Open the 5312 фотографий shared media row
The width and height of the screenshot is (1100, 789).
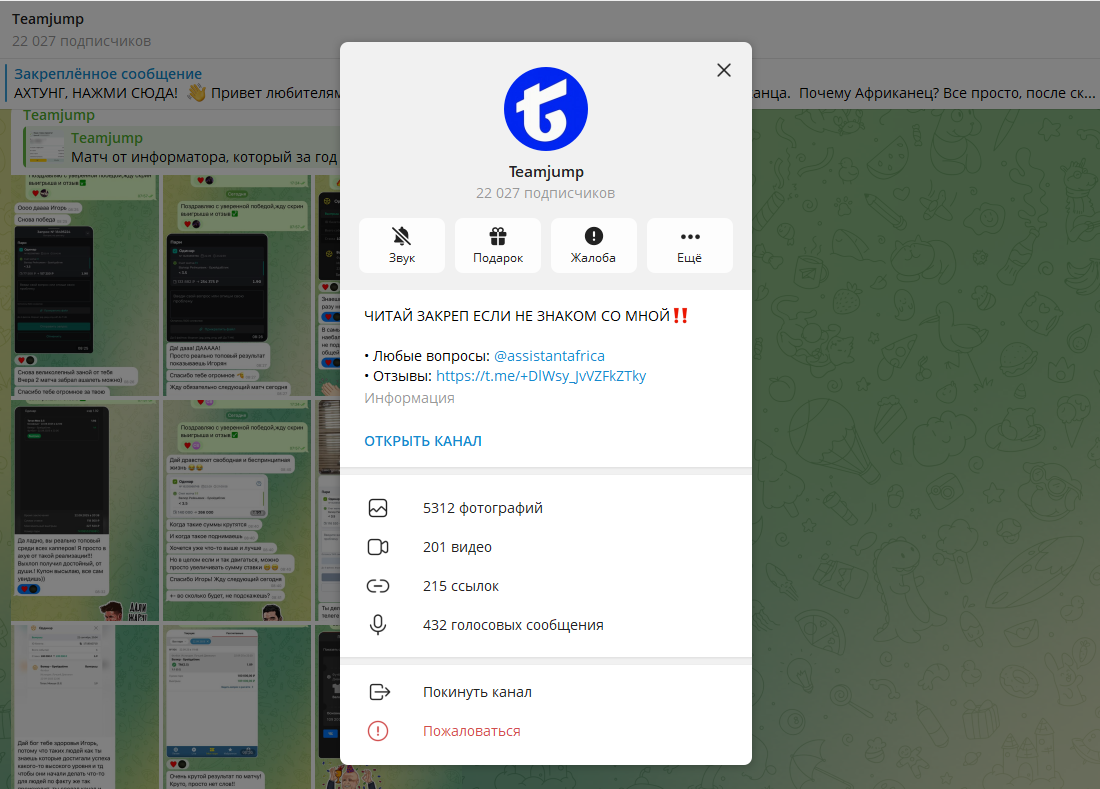[x=546, y=508]
